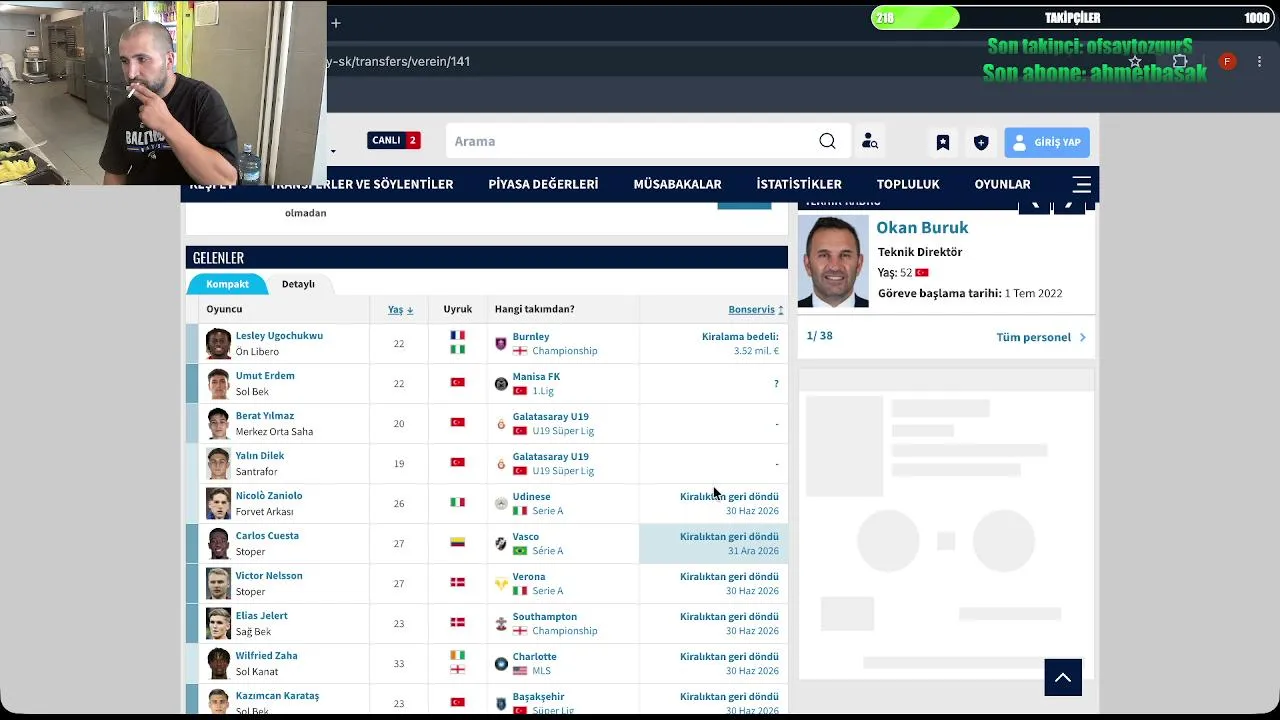Image resolution: width=1280 pixels, height=720 pixels.
Task: Click the GELENLER section header
Action: tap(487, 258)
